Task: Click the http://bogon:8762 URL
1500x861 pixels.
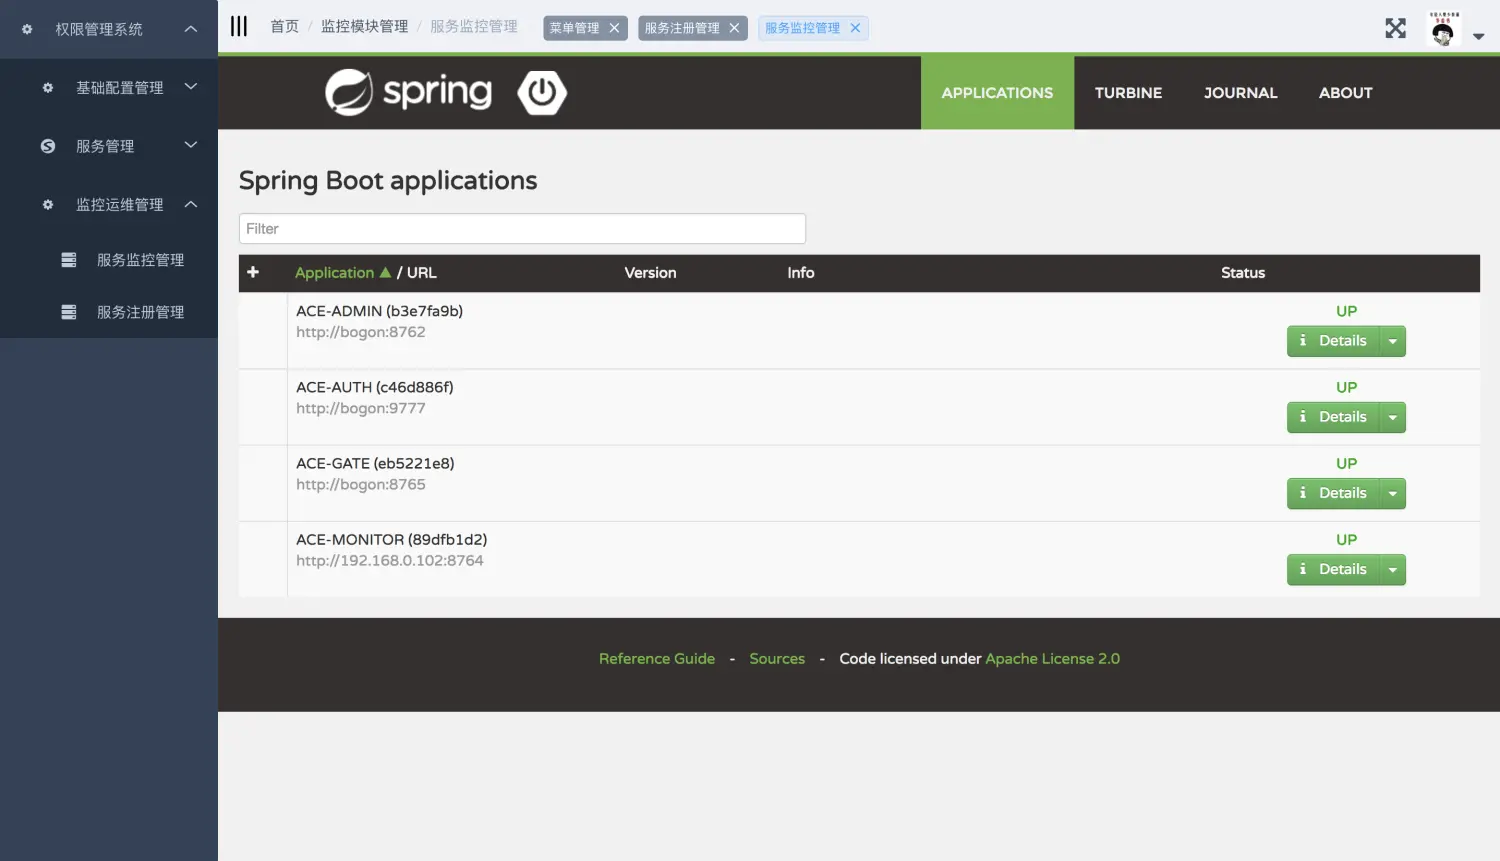Action: click(360, 332)
